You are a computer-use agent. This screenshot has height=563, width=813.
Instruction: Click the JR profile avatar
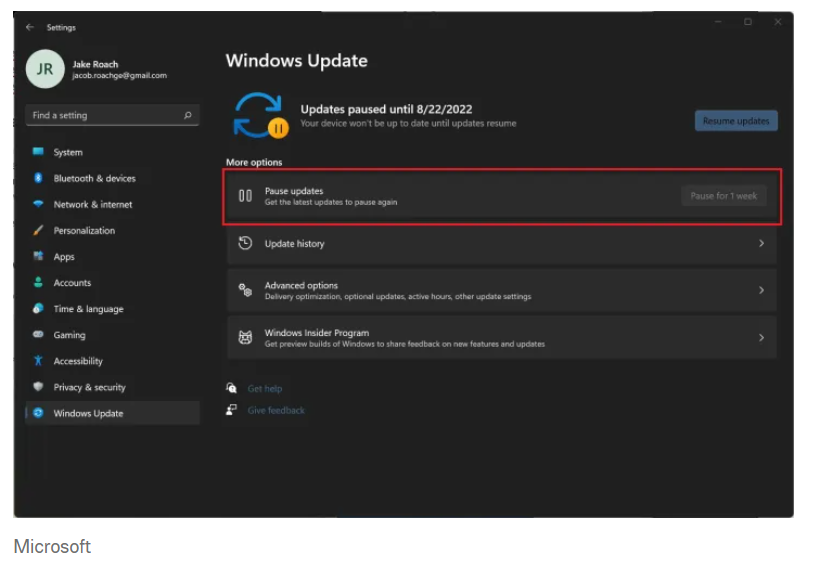coord(45,69)
